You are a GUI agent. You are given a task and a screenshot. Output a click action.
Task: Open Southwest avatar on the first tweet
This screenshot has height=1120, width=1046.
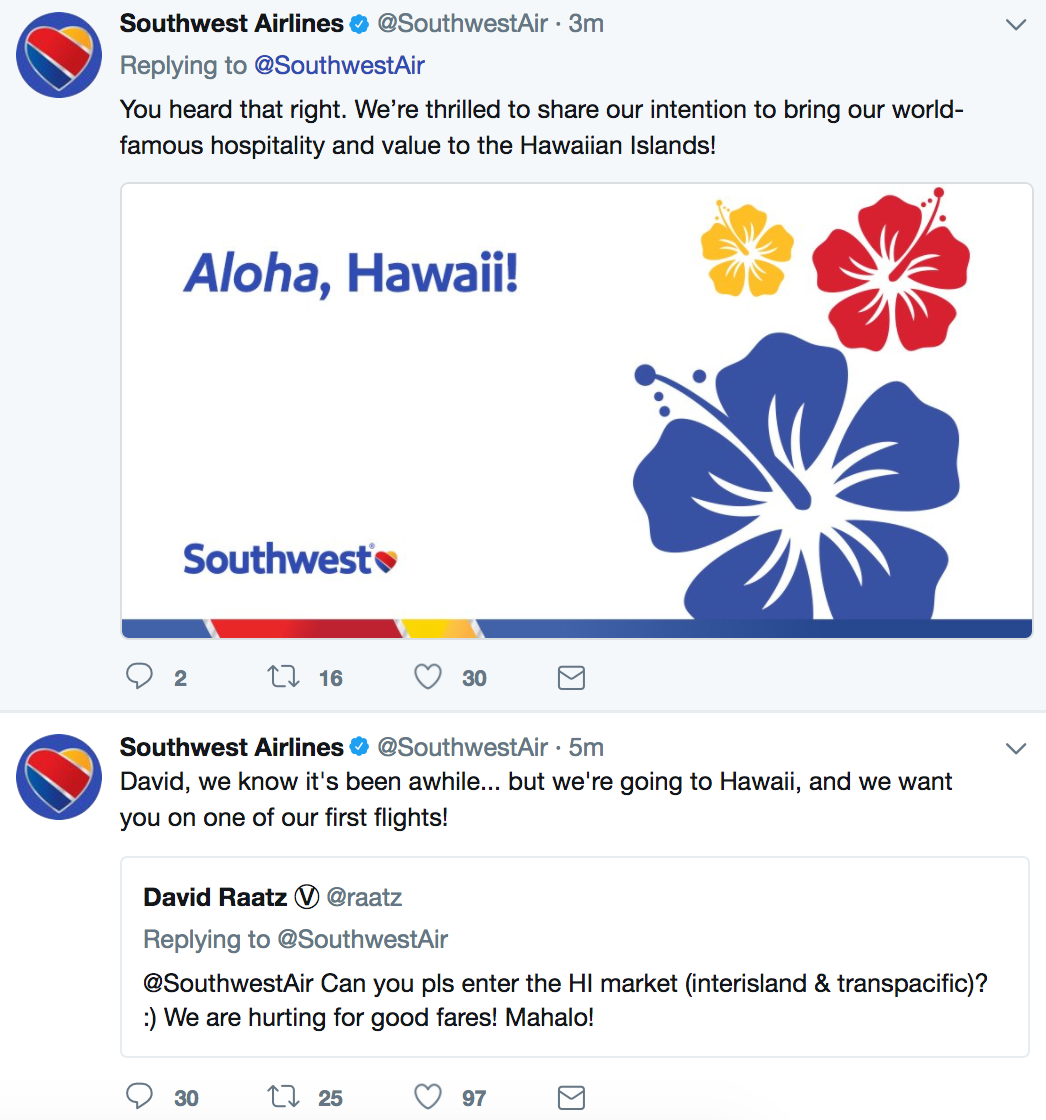[59, 55]
